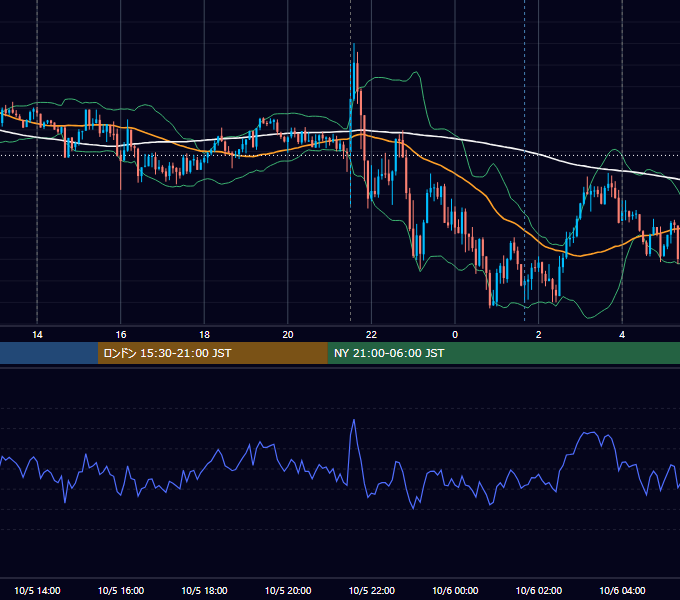680x600 pixels.
Task: Click the 10/5 16:00 date label
Action: pyautogui.click(x=121, y=590)
